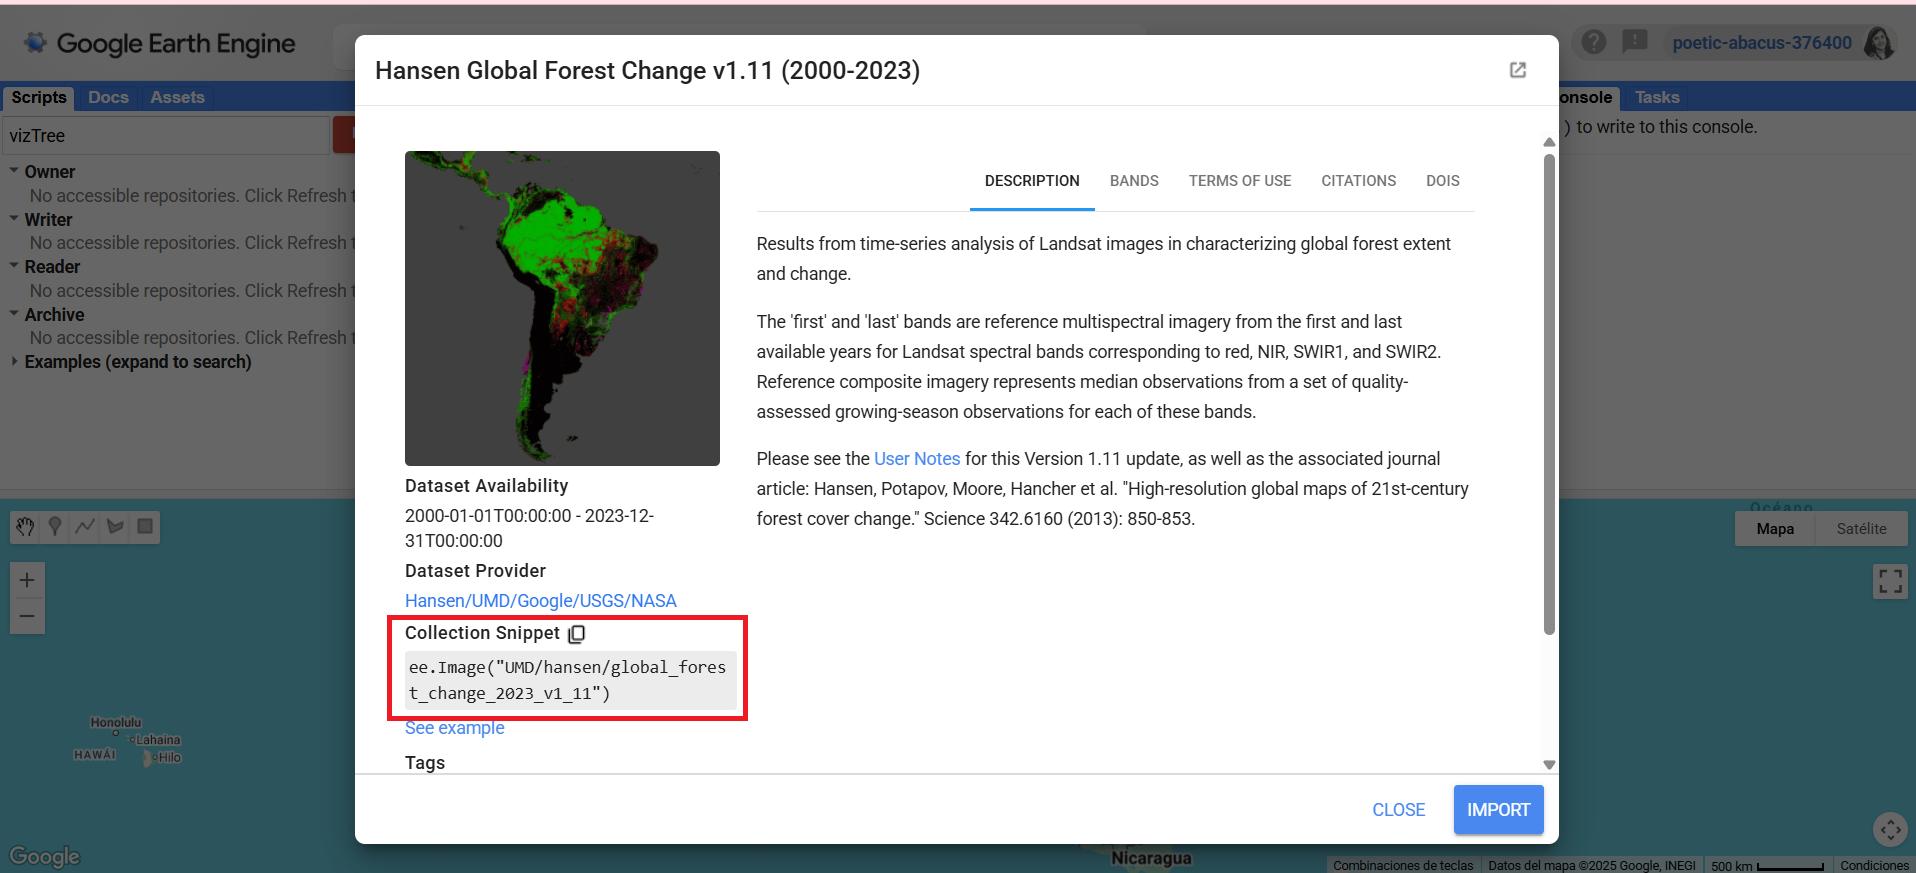Expand the Examples section

[14, 361]
